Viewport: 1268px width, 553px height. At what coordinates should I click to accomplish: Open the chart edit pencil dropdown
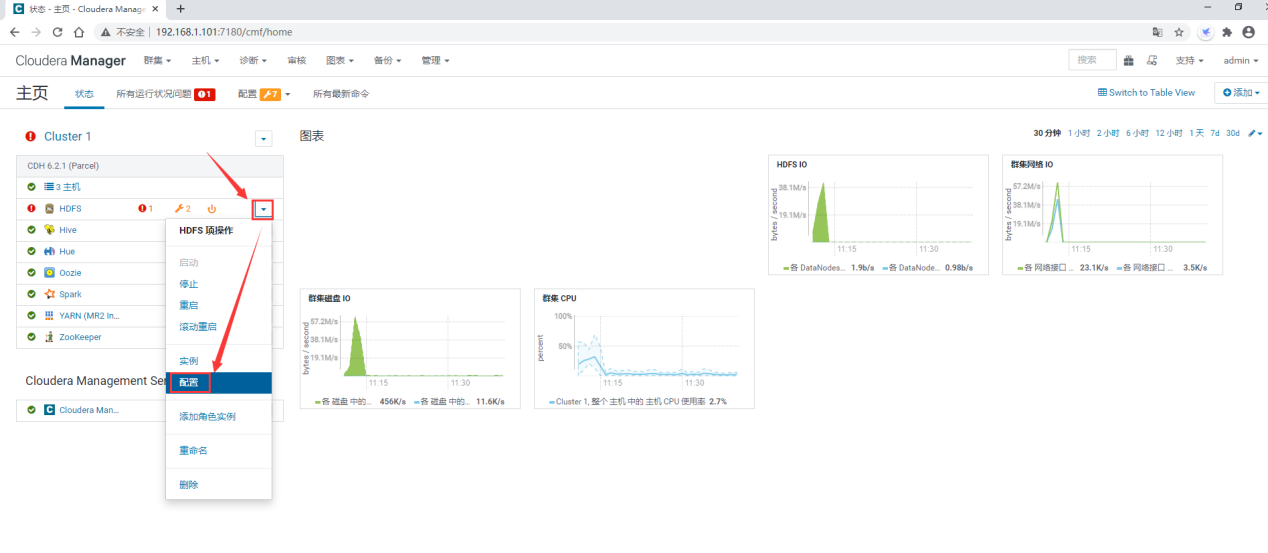click(x=1255, y=133)
